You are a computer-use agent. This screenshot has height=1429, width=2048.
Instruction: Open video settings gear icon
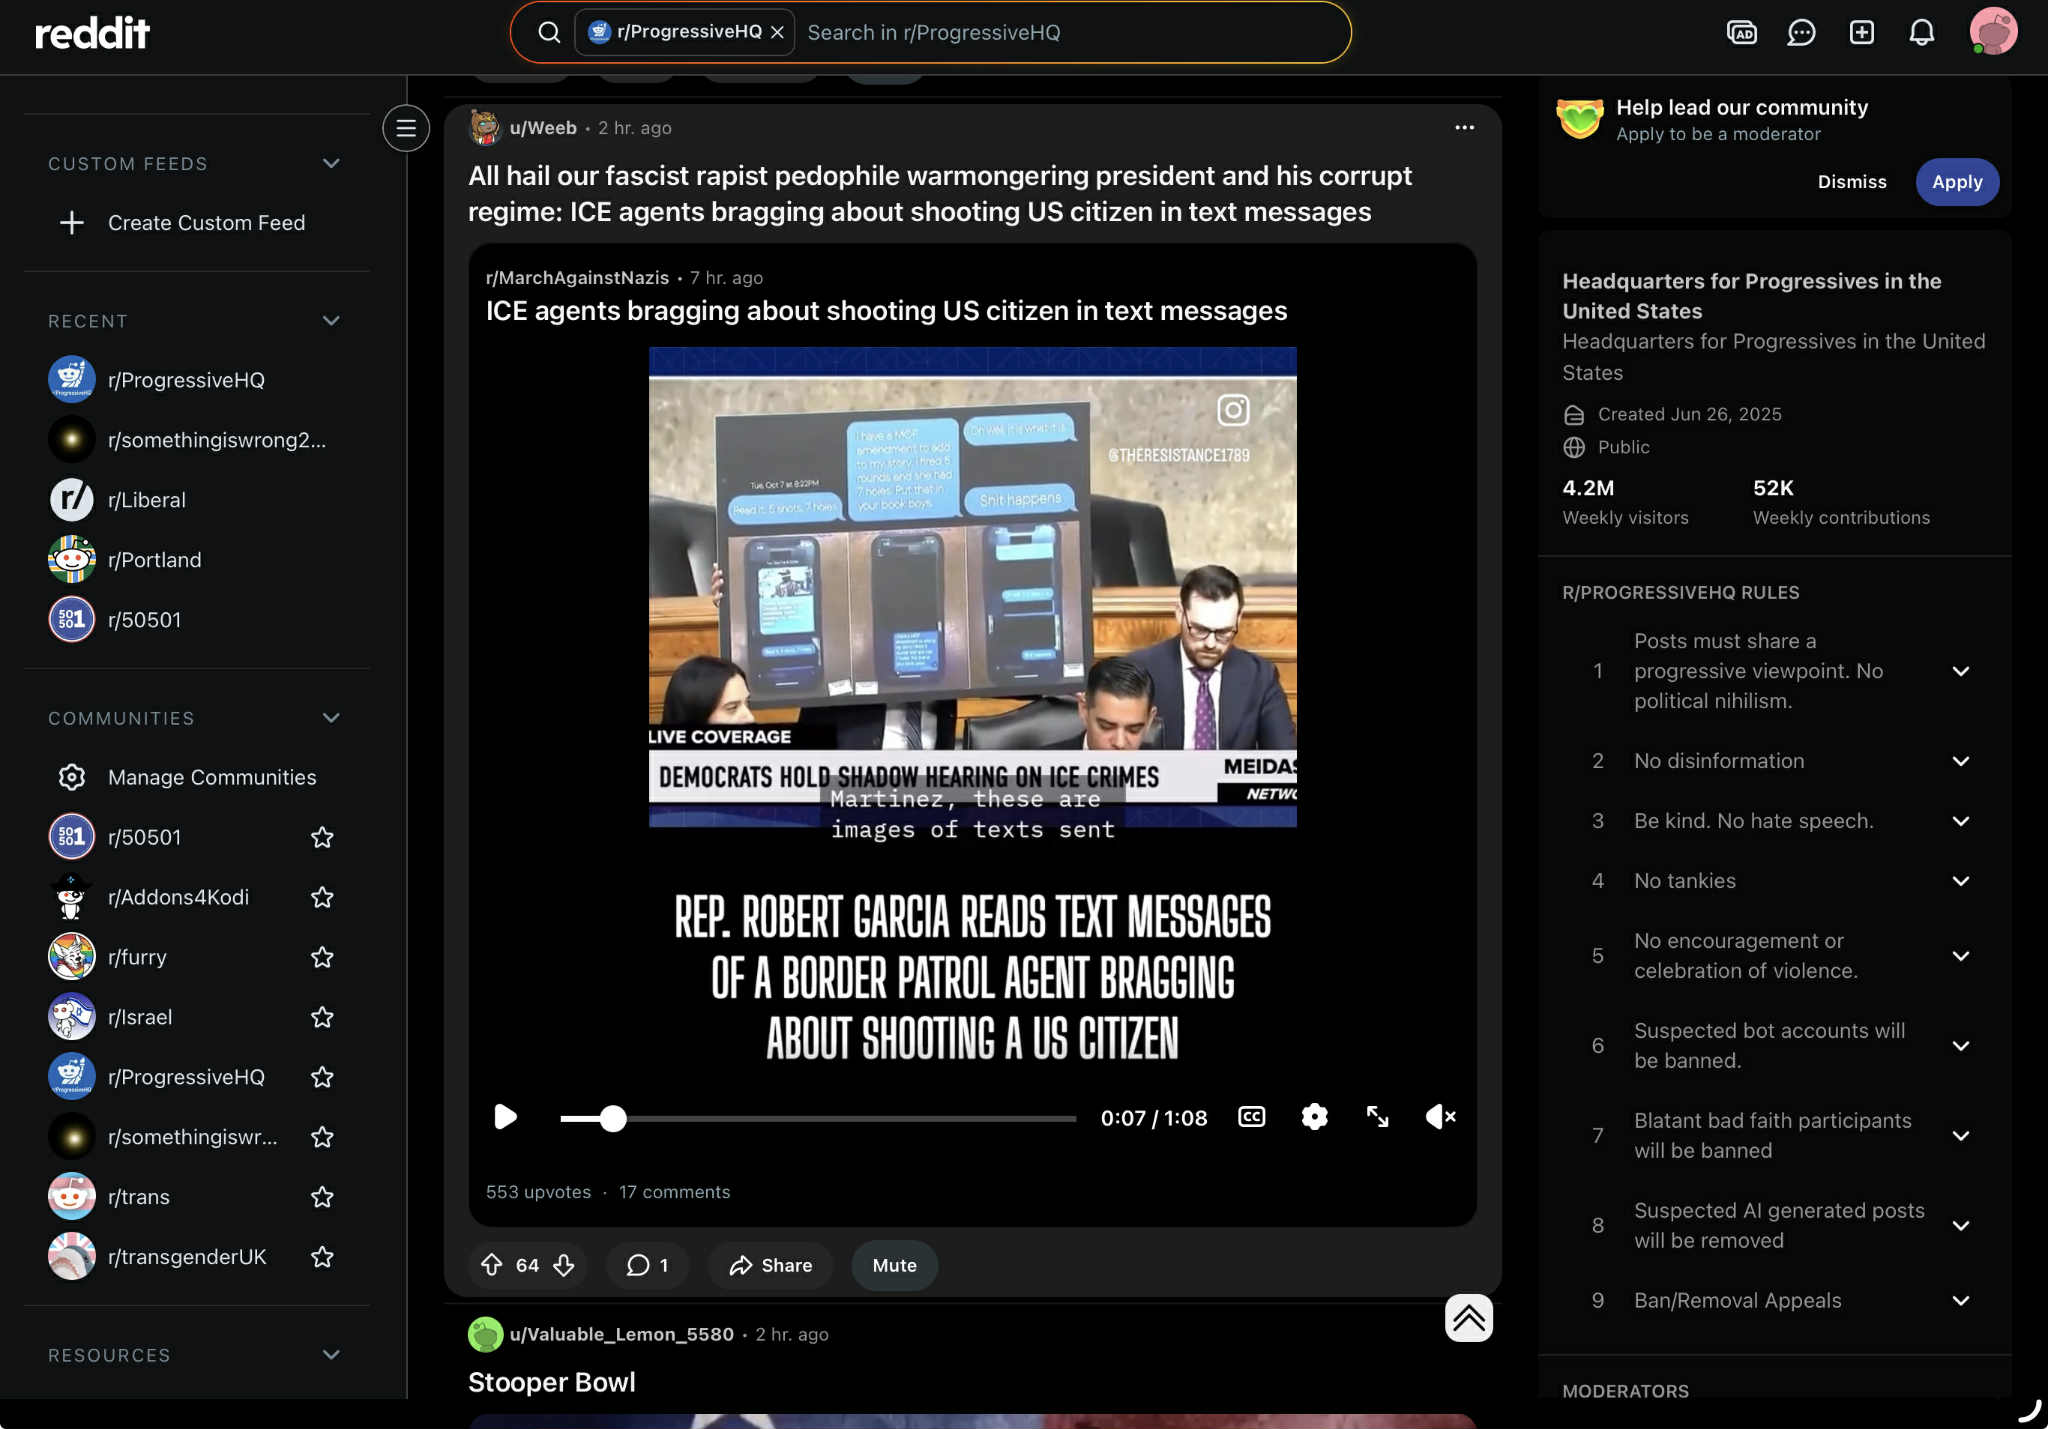(1314, 1117)
